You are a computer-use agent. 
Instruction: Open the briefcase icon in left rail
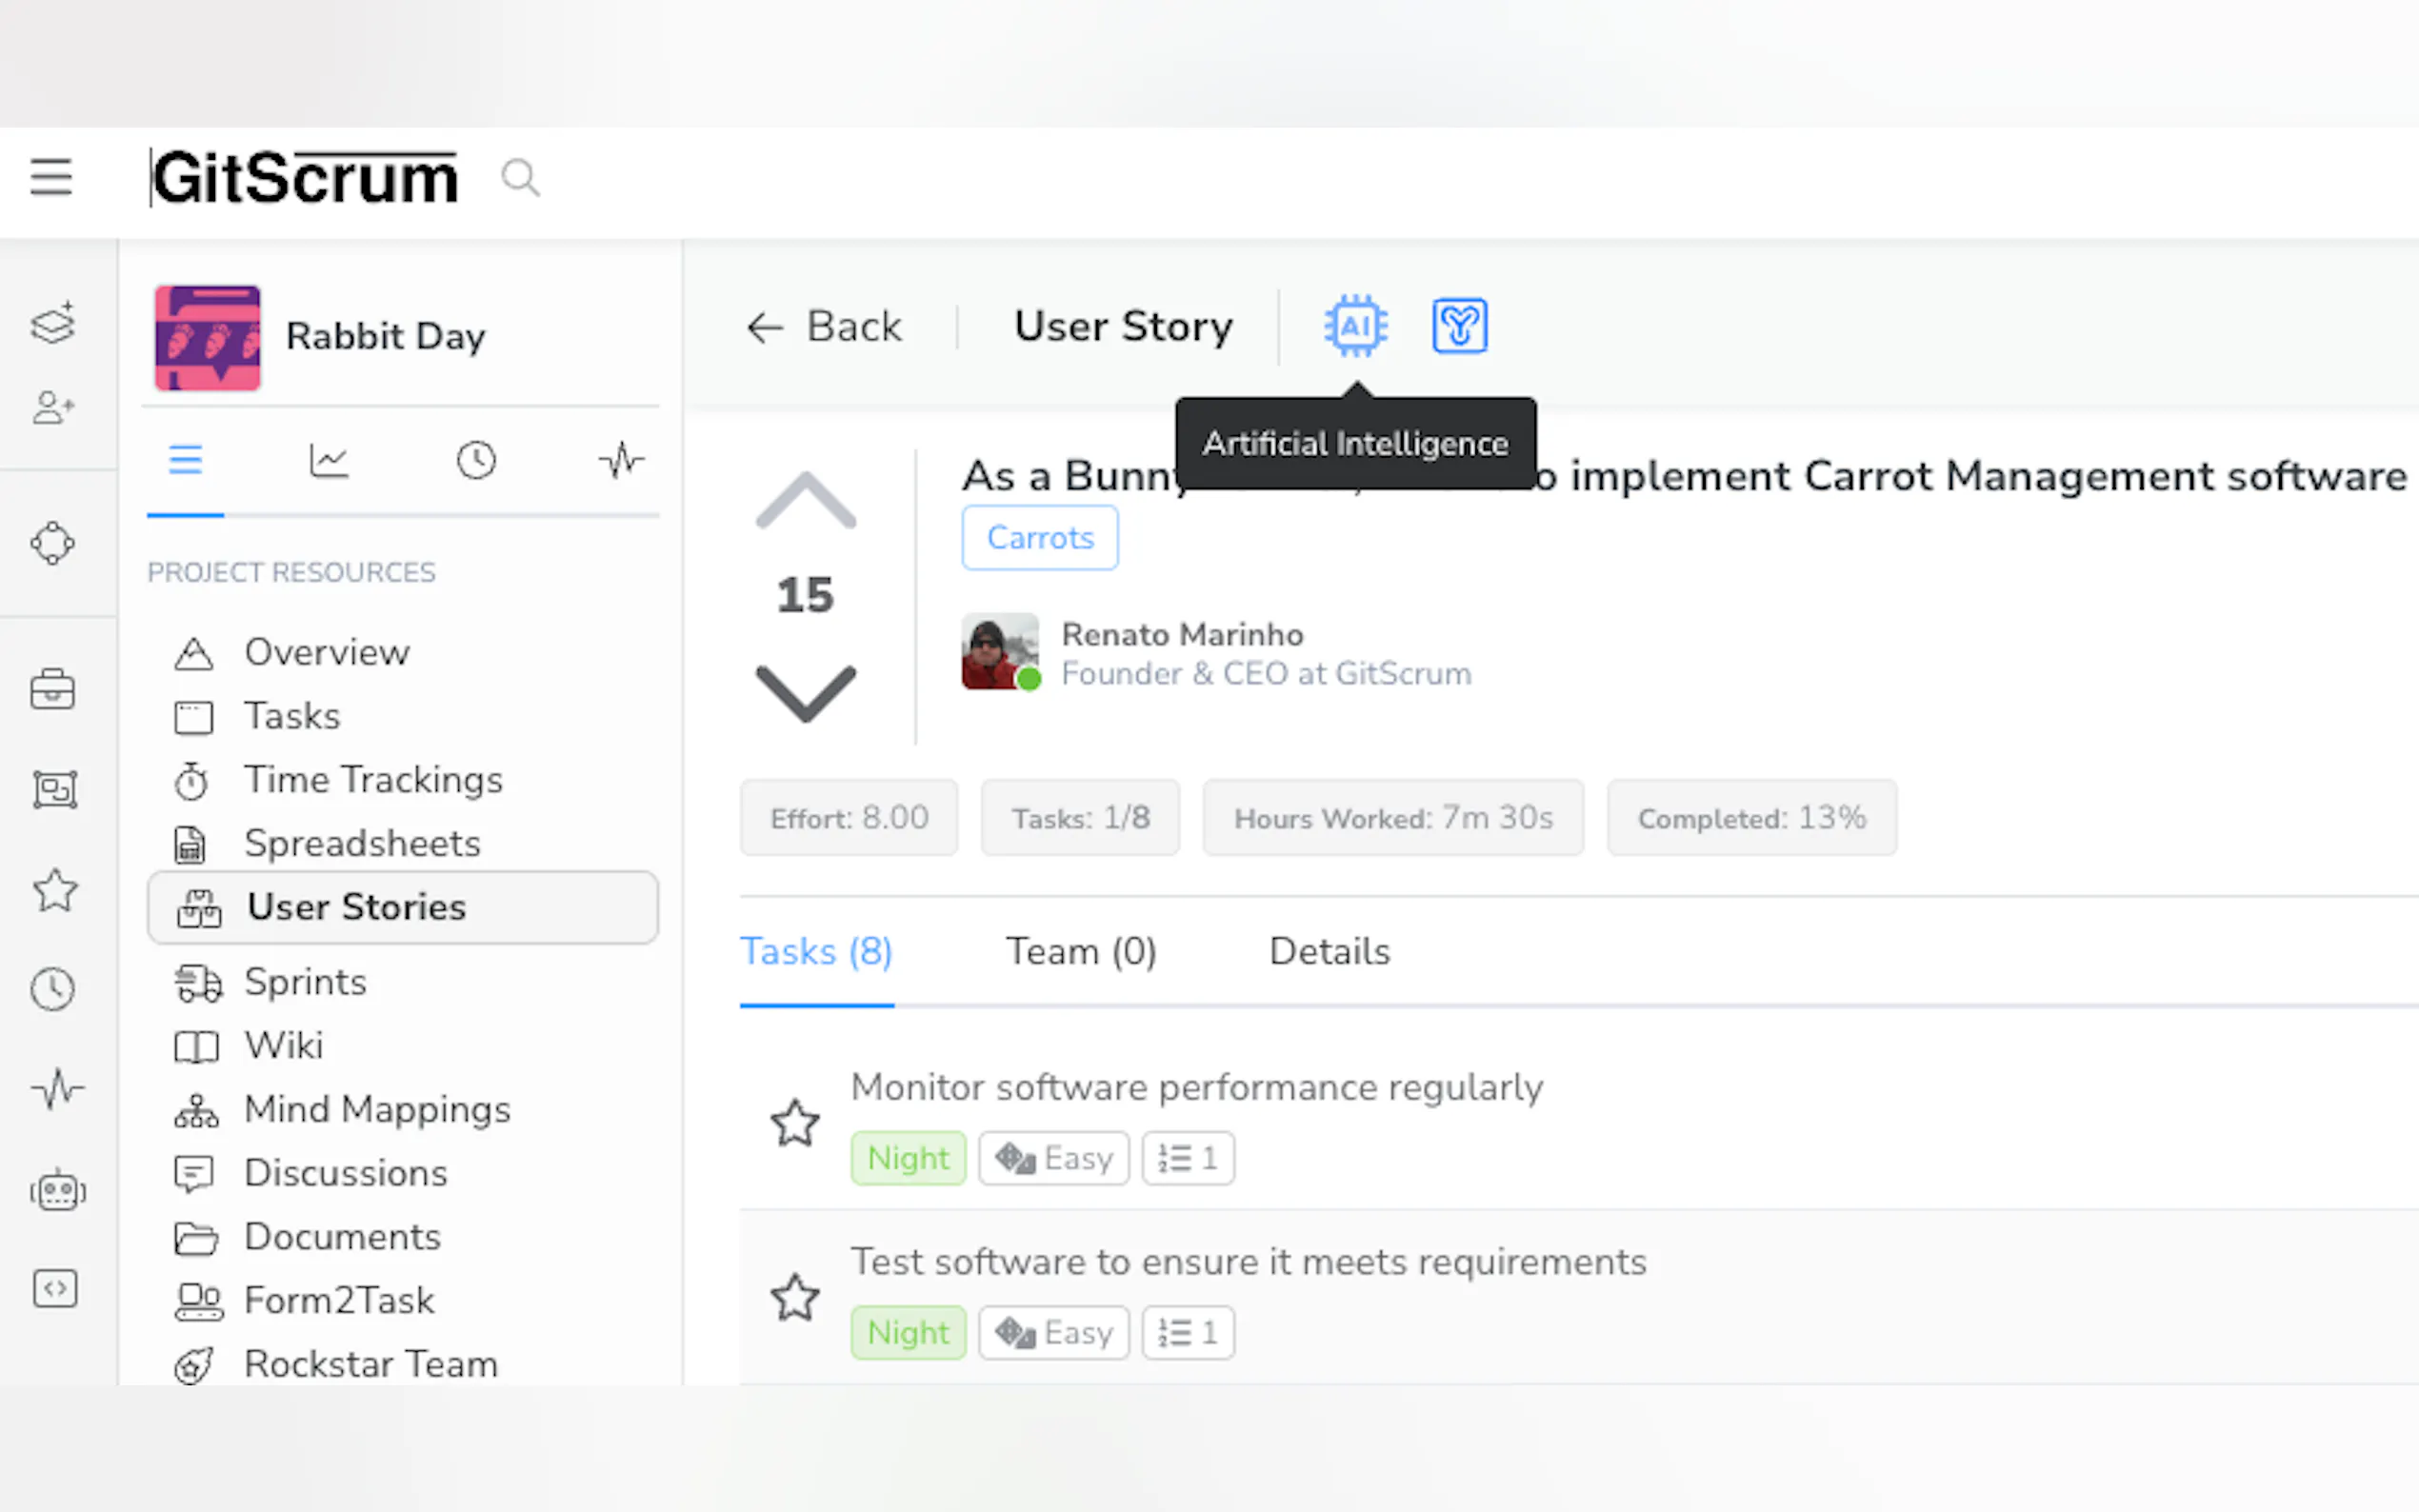click(x=53, y=690)
